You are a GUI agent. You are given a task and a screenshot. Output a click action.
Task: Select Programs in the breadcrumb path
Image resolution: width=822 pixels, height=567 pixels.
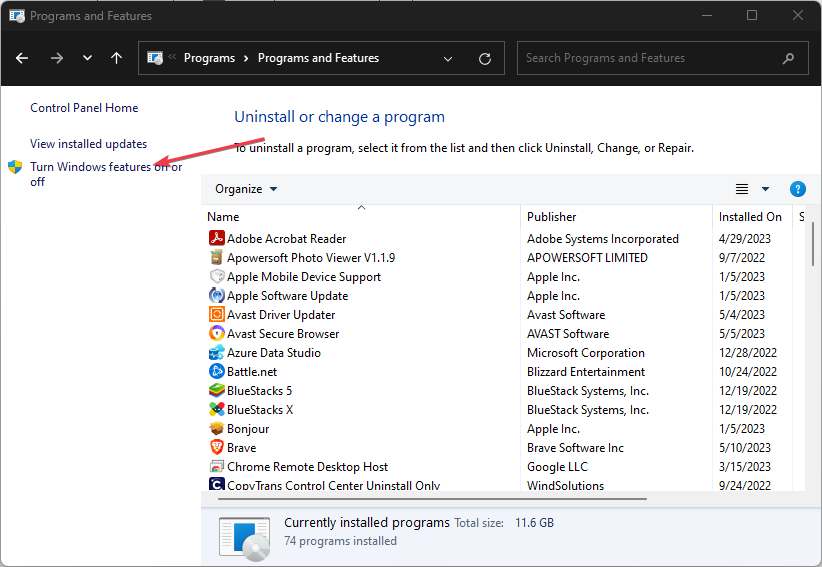point(209,58)
